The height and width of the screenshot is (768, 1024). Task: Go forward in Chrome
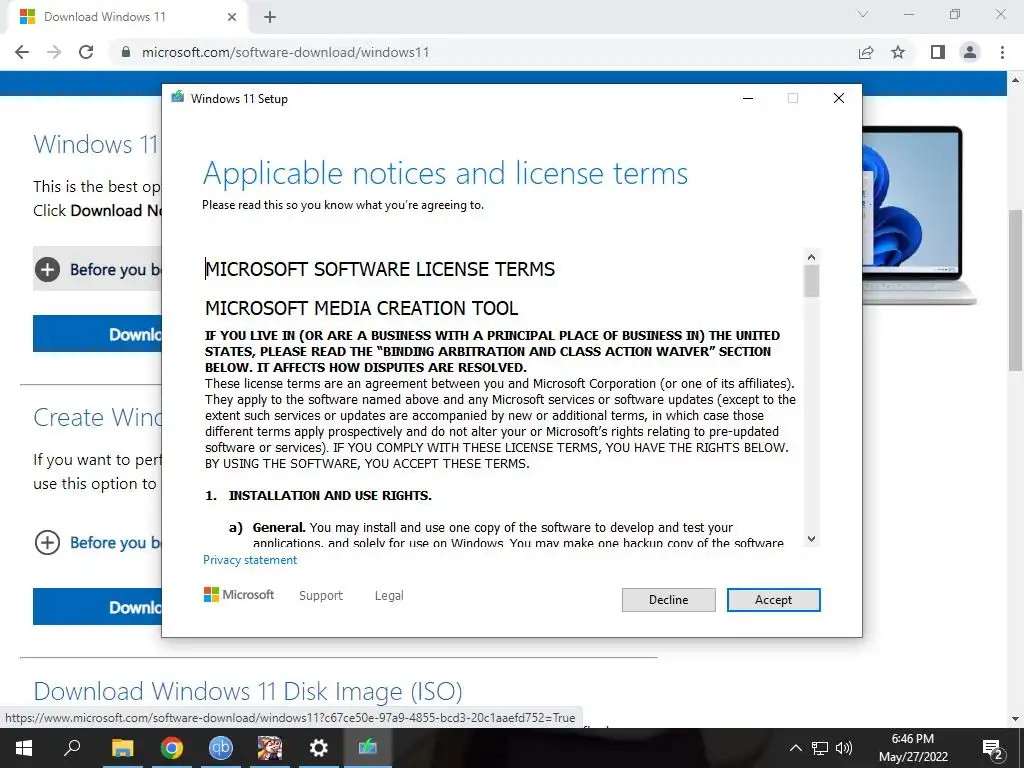(54, 52)
